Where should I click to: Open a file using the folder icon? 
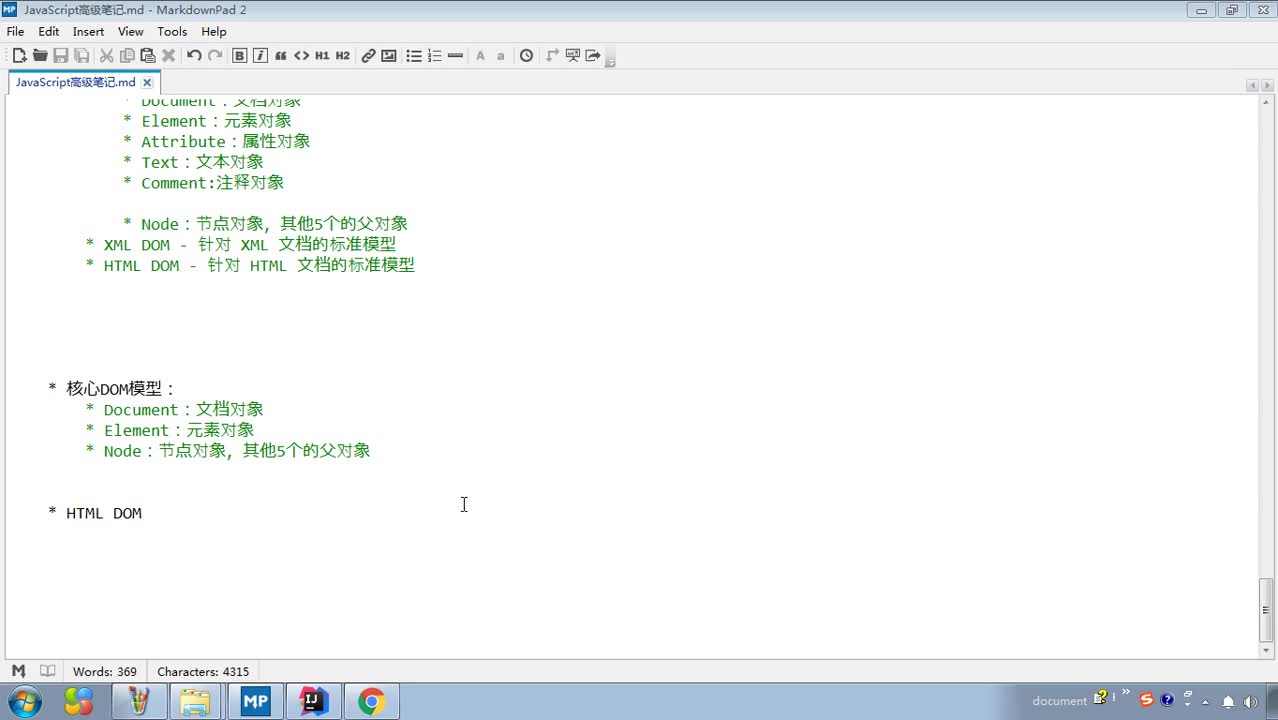[40, 56]
